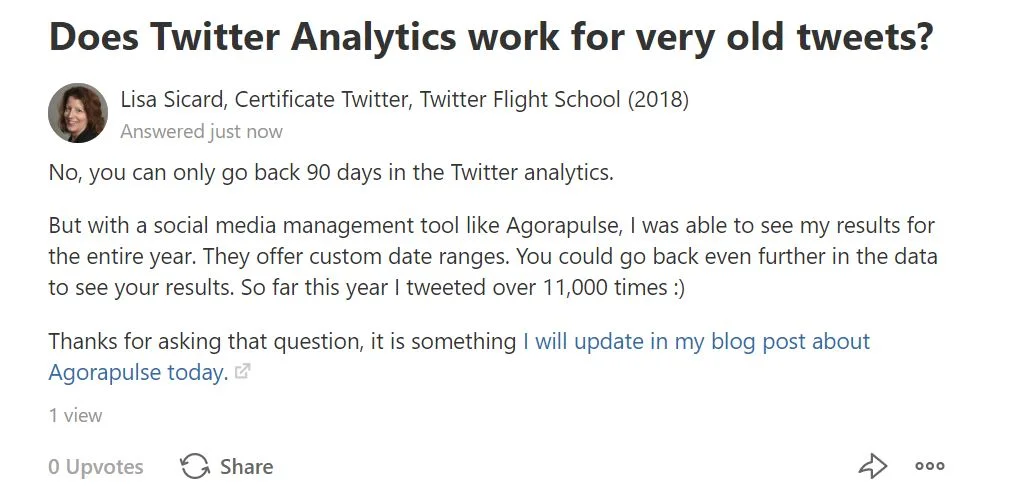Click the author name Lisa Sicard
The image size is (1031, 498).
tap(173, 99)
